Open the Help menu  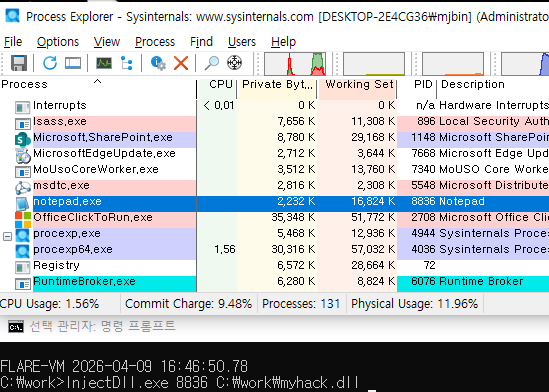pos(284,42)
